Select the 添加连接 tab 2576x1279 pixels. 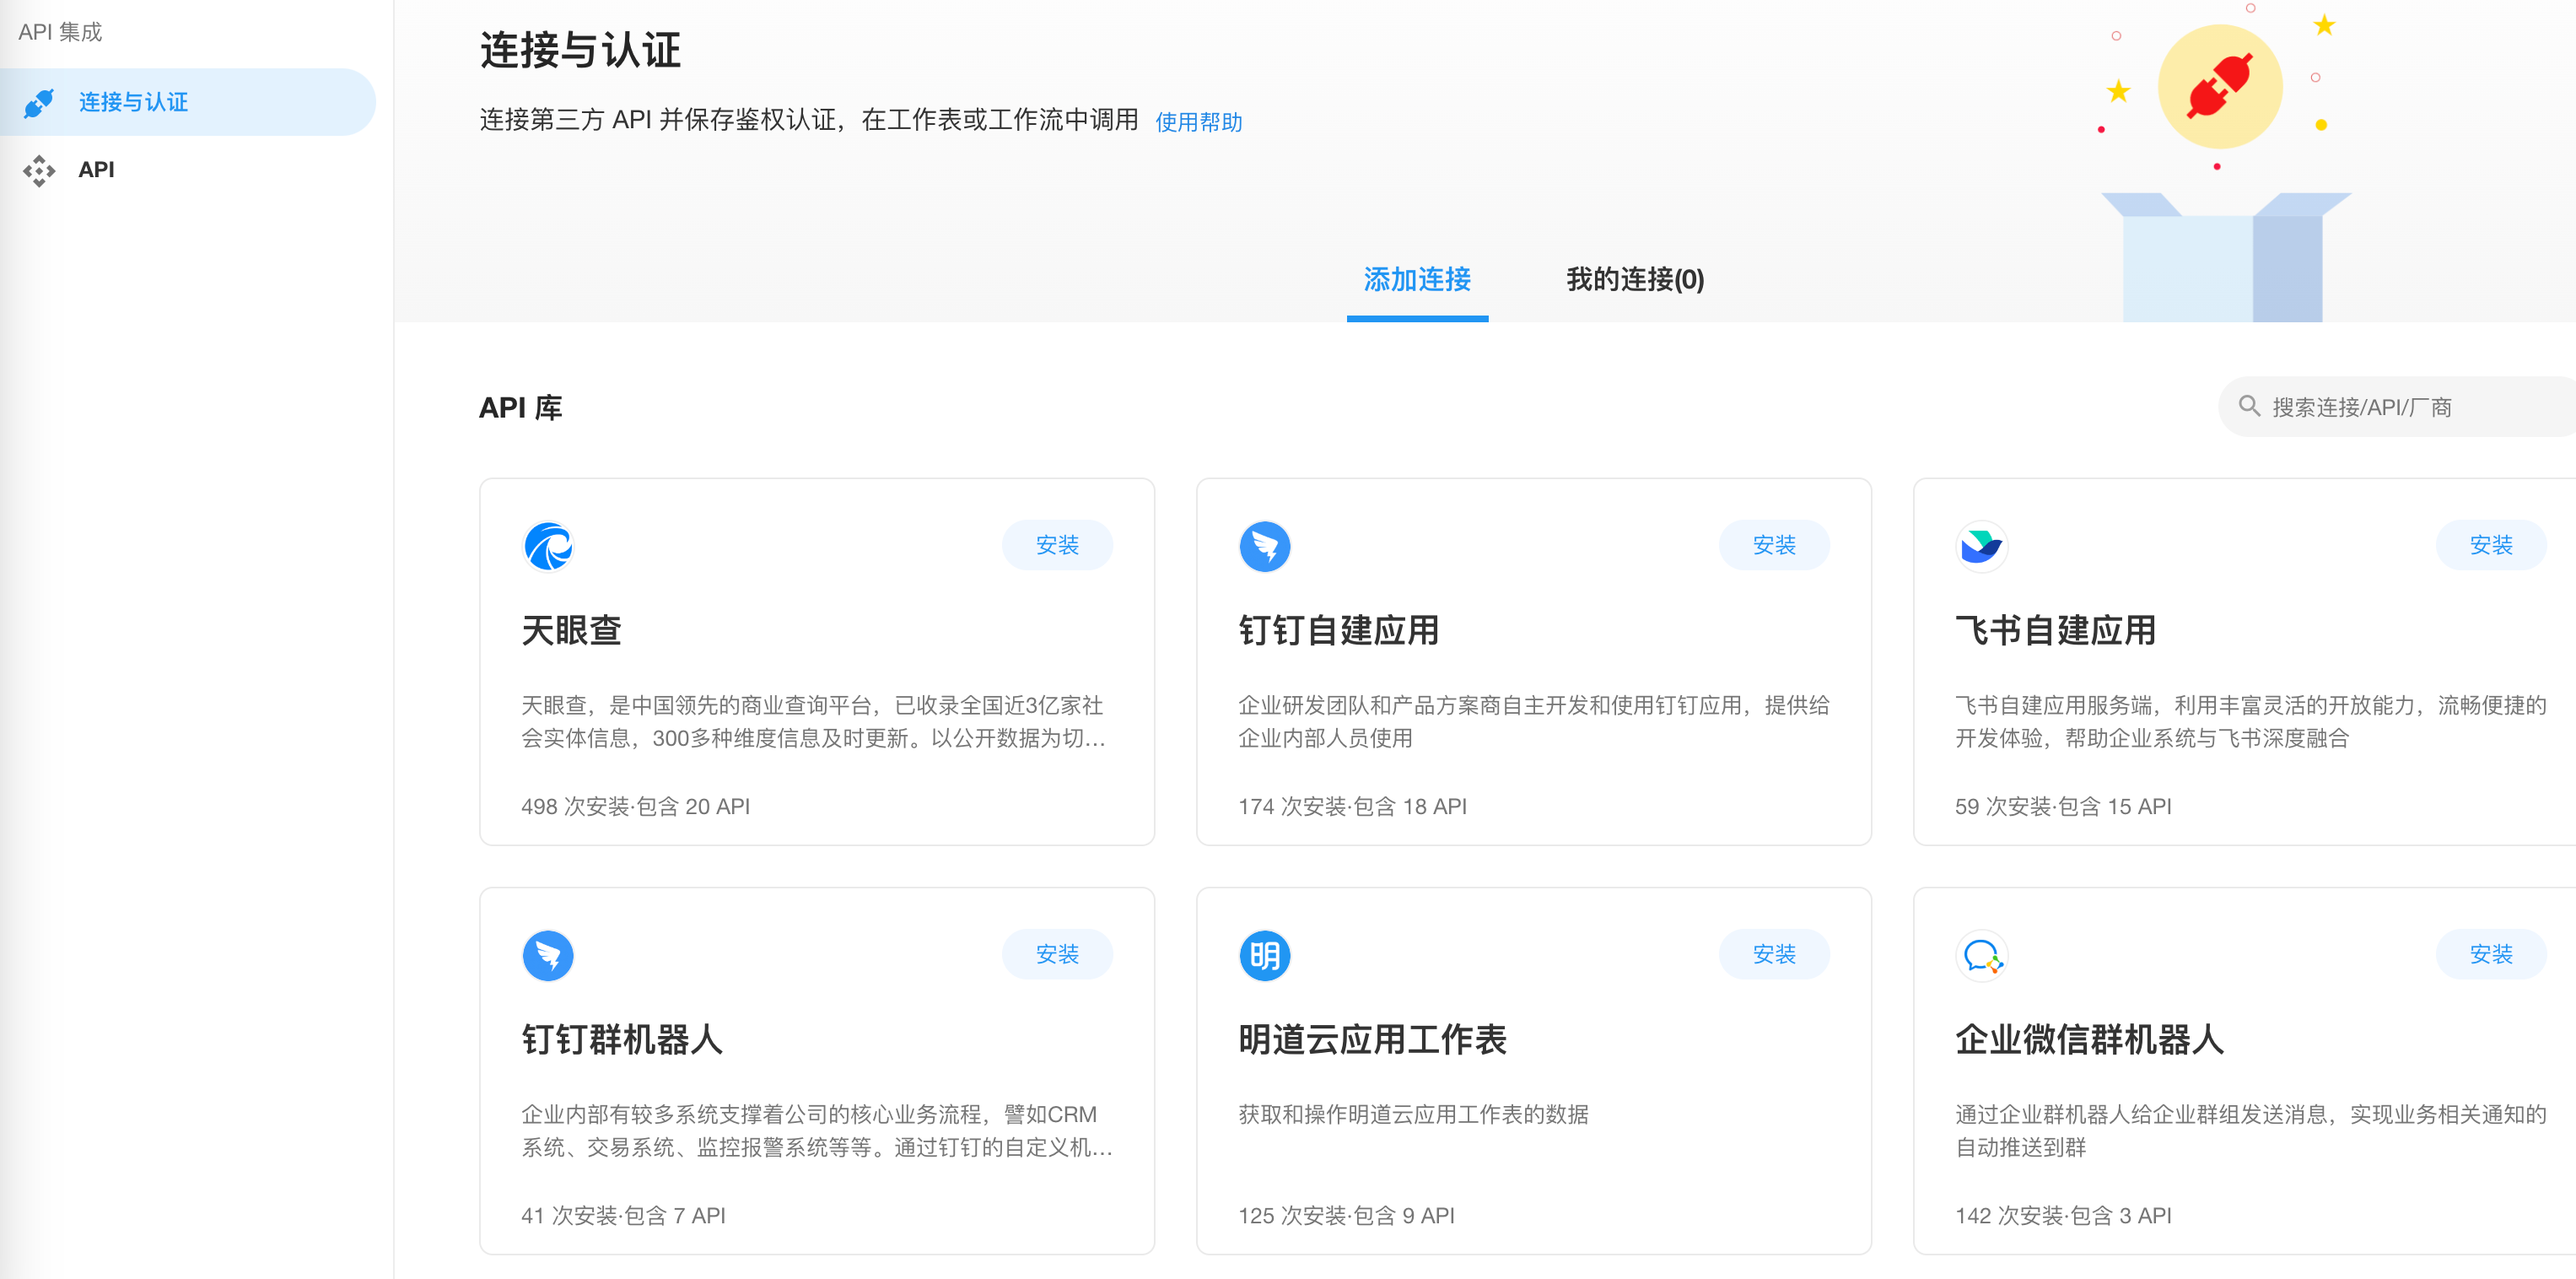pos(1416,279)
